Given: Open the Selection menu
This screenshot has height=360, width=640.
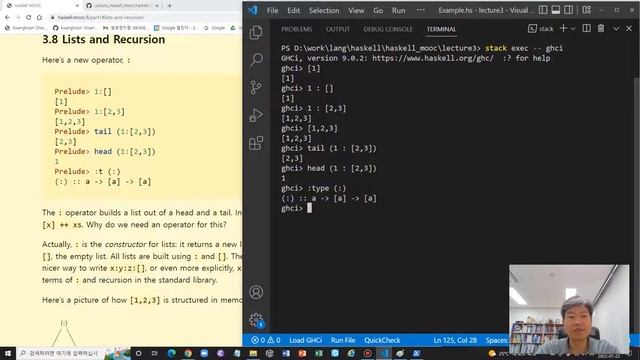Looking at the screenshot, I should point(324,11).
